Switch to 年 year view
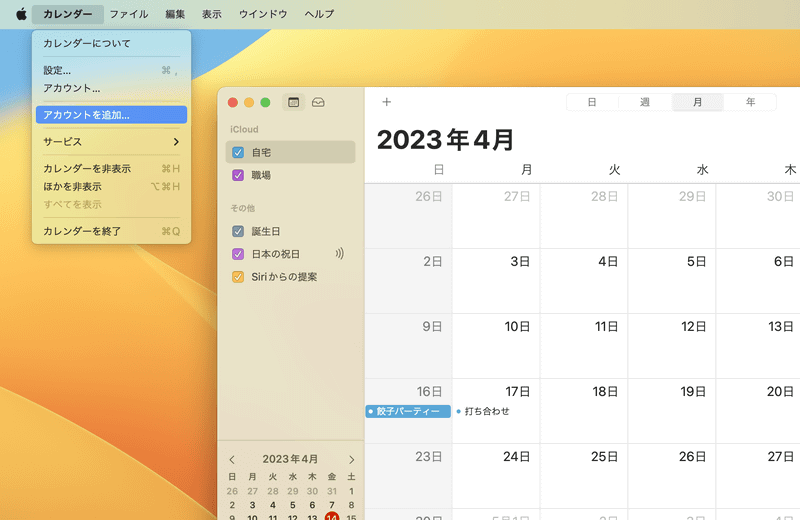800x520 pixels. coord(750,102)
